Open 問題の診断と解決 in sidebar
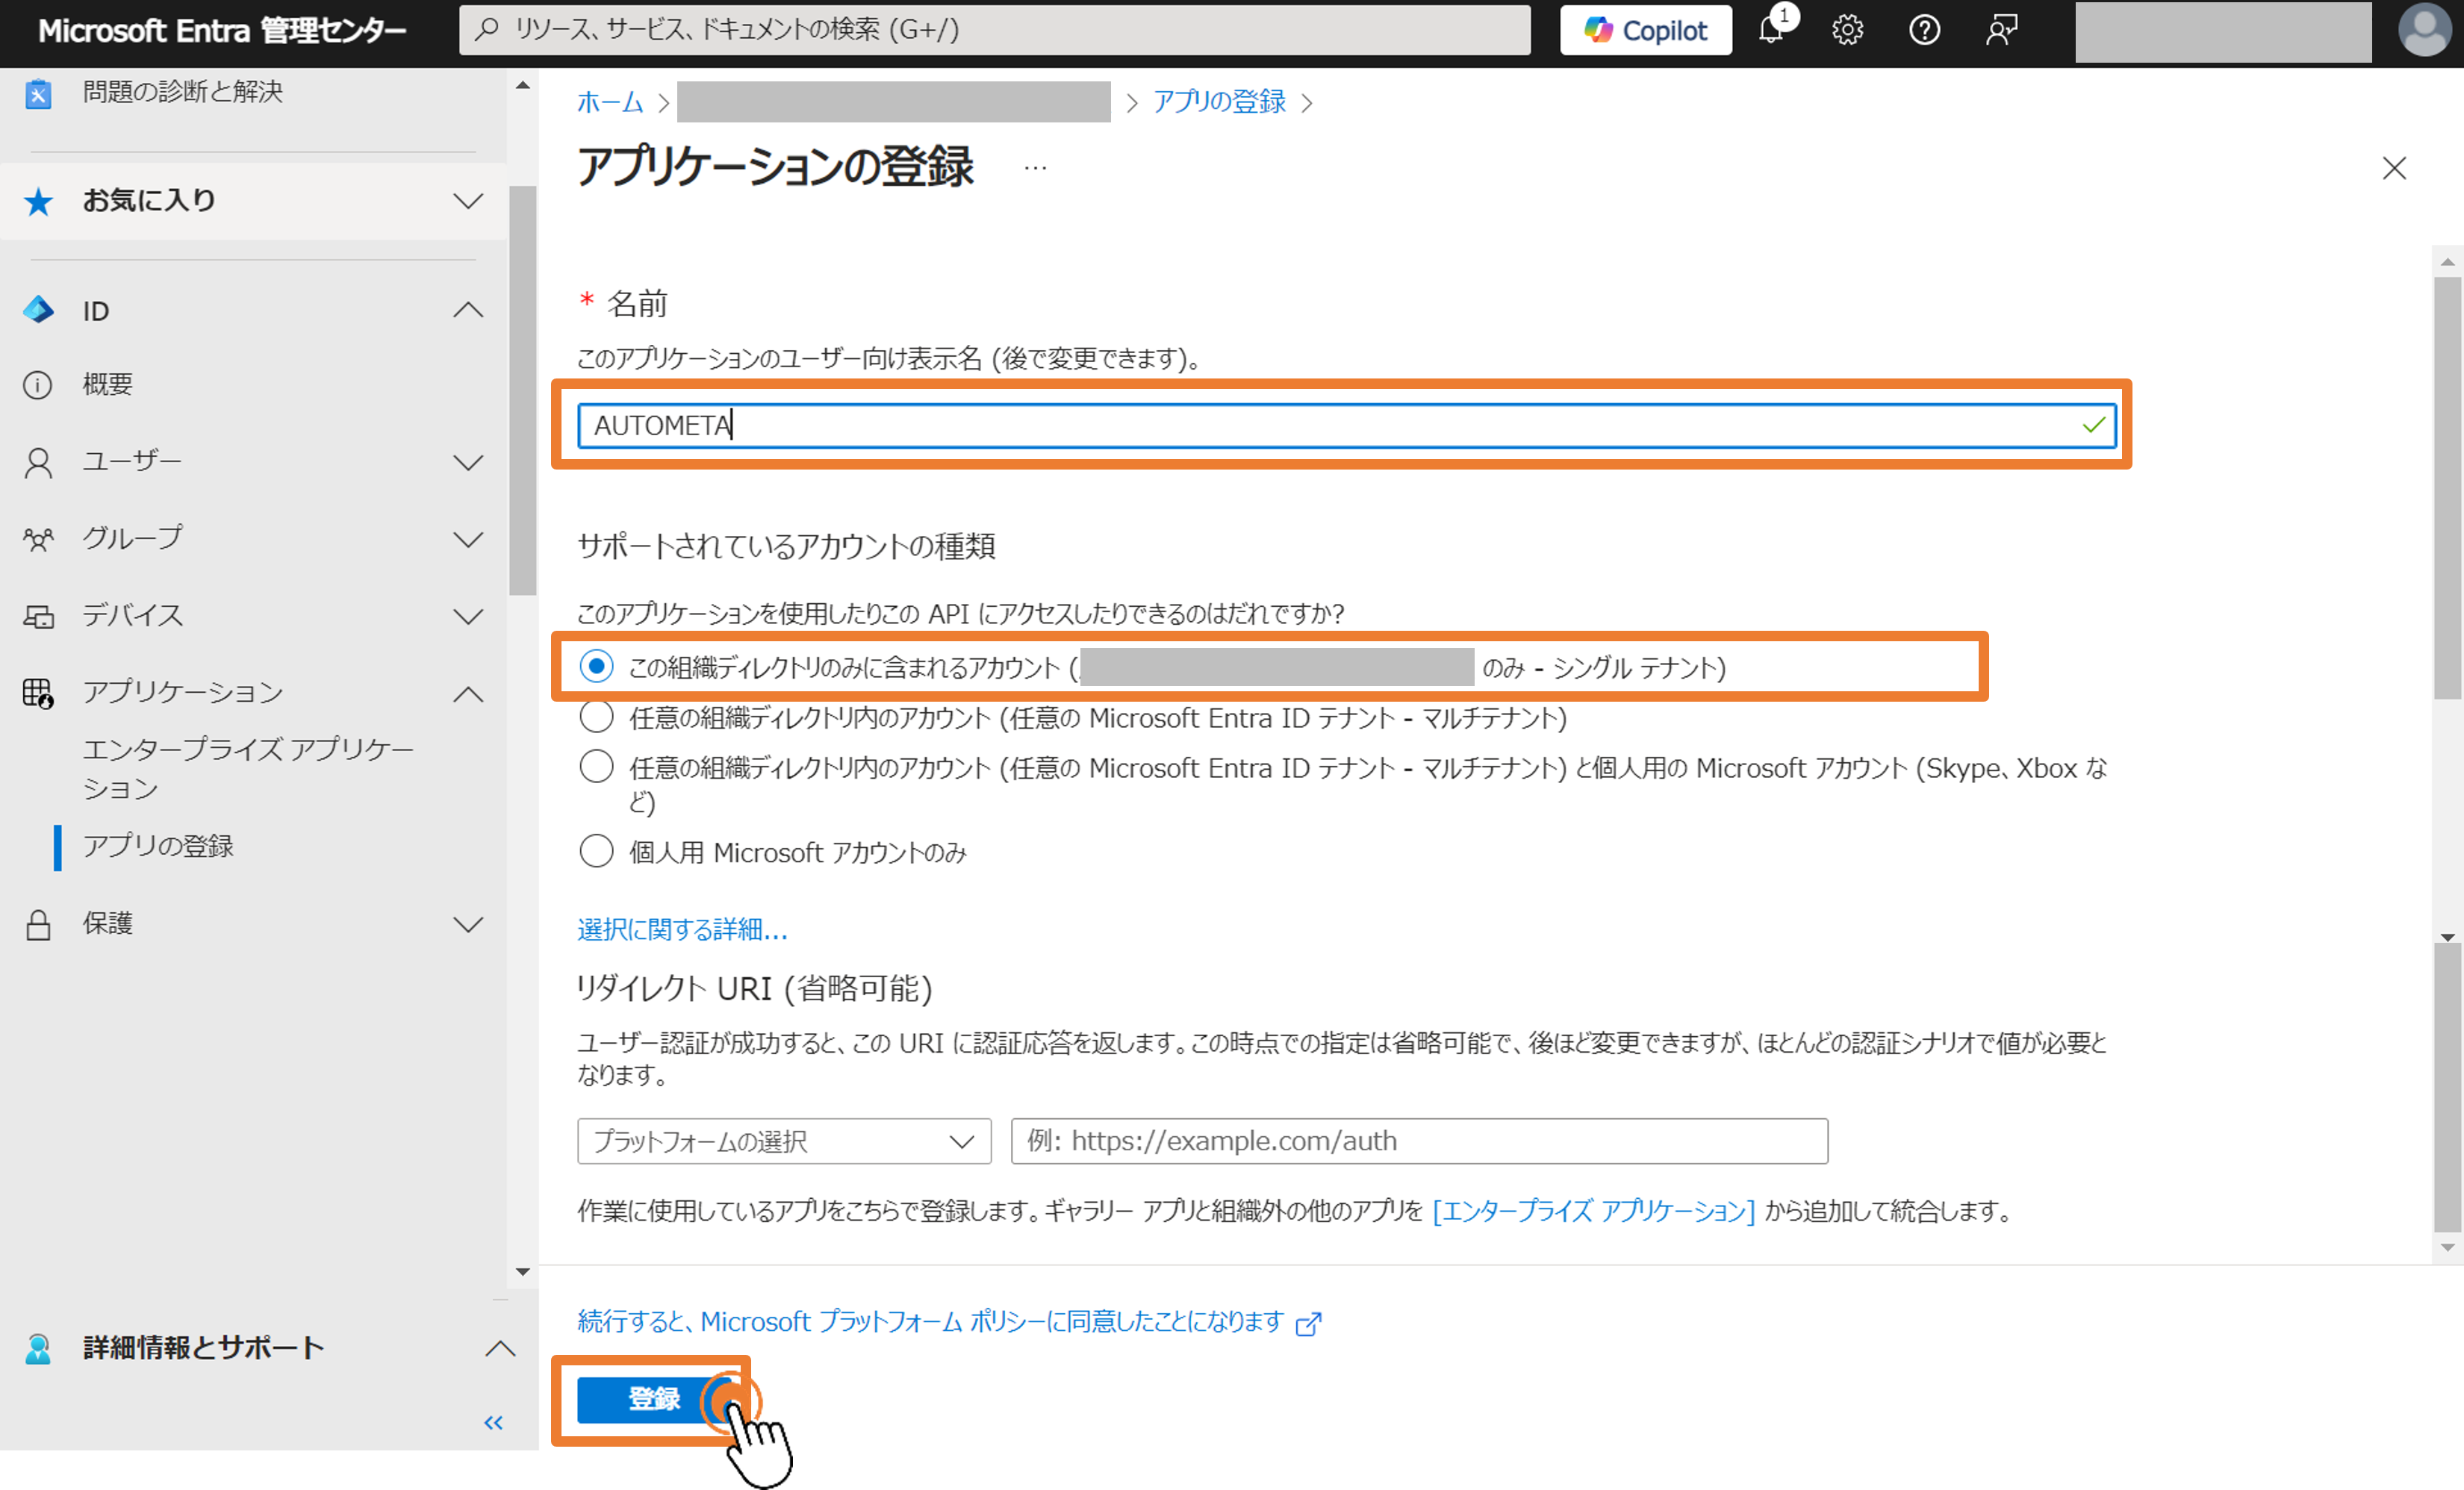 [183, 92]
